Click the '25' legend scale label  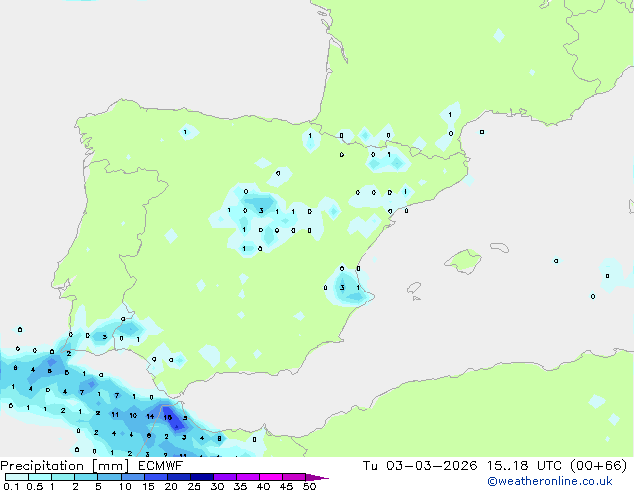tap(194, 486)
